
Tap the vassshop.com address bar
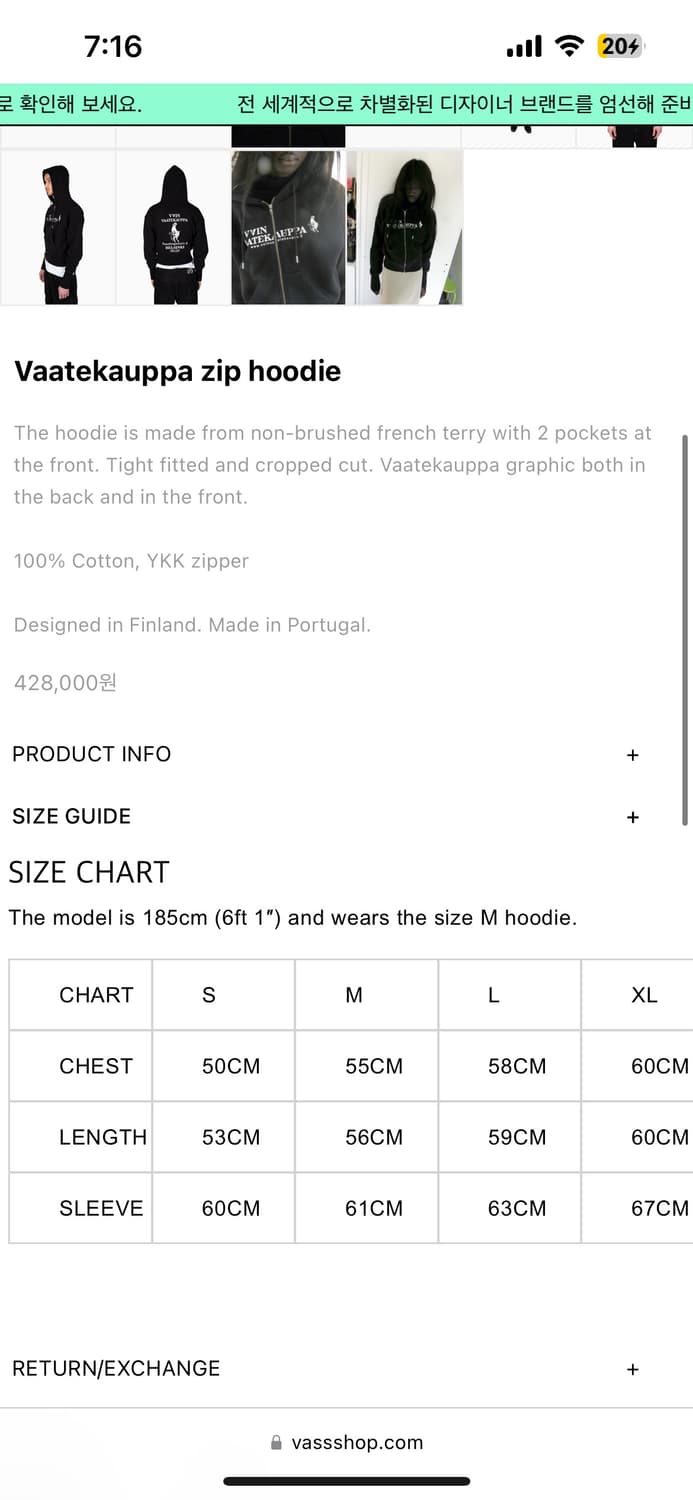tap(346, 1443)
